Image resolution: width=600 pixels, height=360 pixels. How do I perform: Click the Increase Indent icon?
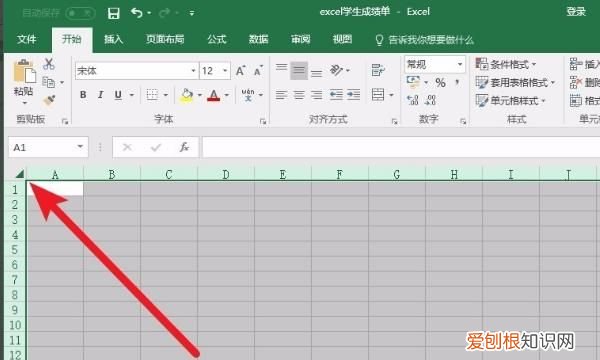(x=354, y=94)
